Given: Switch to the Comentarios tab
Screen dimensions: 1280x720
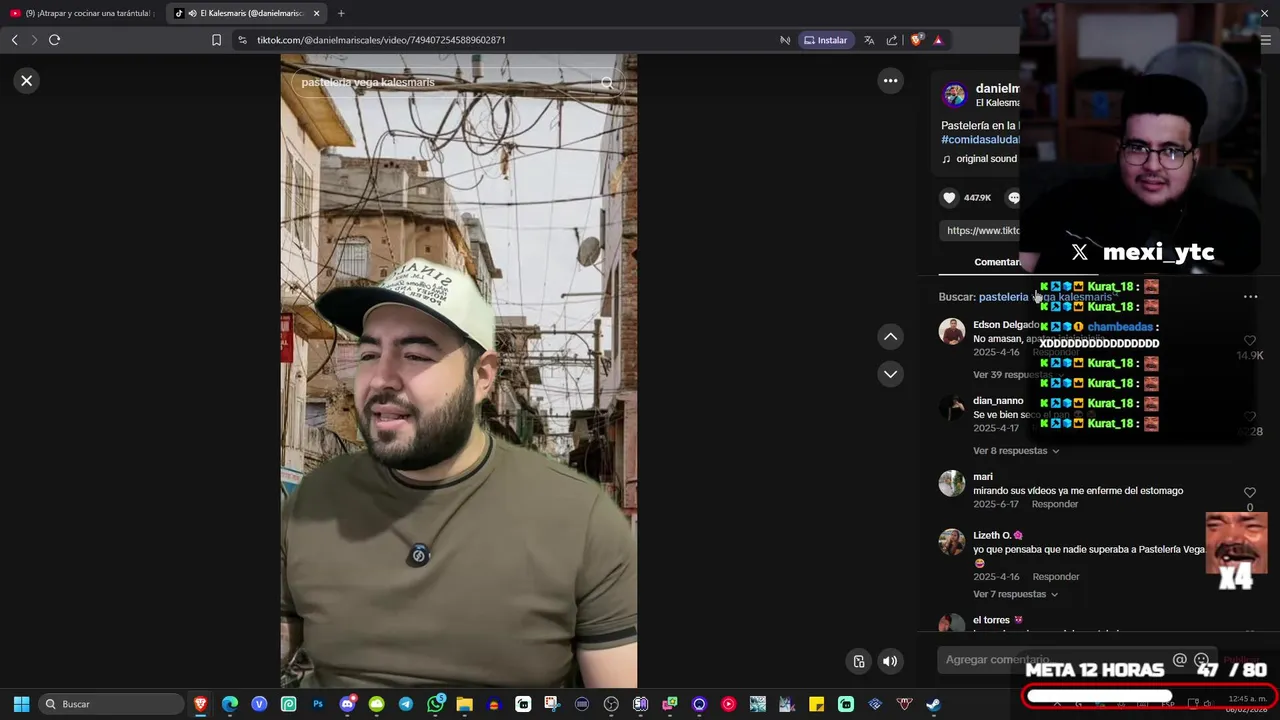Looking at the screenshot, I should pyautogui.click(x=996, y=262).
